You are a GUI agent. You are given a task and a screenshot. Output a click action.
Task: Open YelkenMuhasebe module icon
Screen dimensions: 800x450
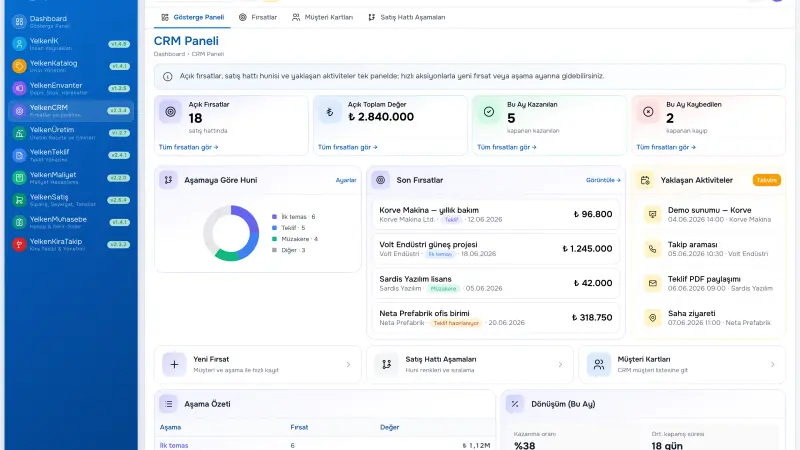click(19, 222)
